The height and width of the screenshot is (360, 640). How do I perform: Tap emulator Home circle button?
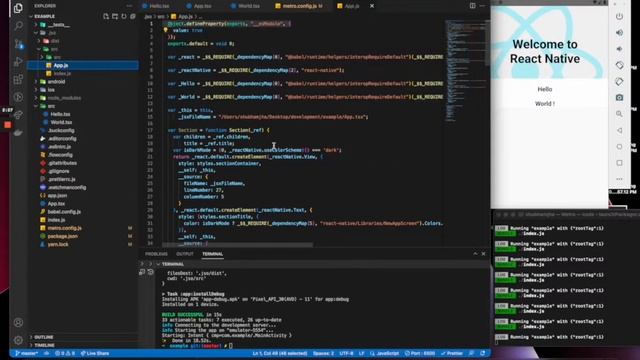pyautogui.click(x=619, y=147)
